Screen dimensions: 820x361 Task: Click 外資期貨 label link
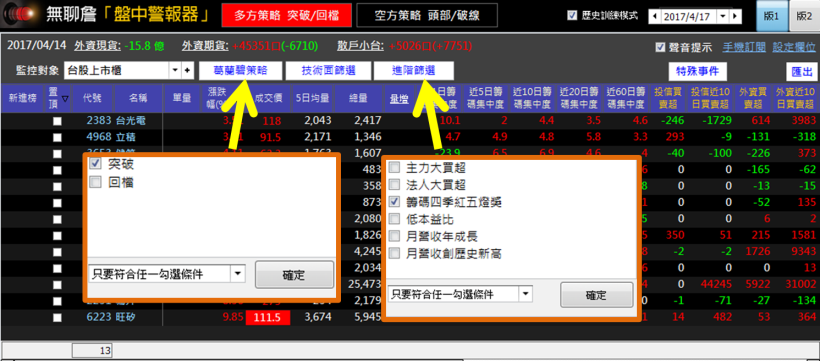(x=205, y=46)
